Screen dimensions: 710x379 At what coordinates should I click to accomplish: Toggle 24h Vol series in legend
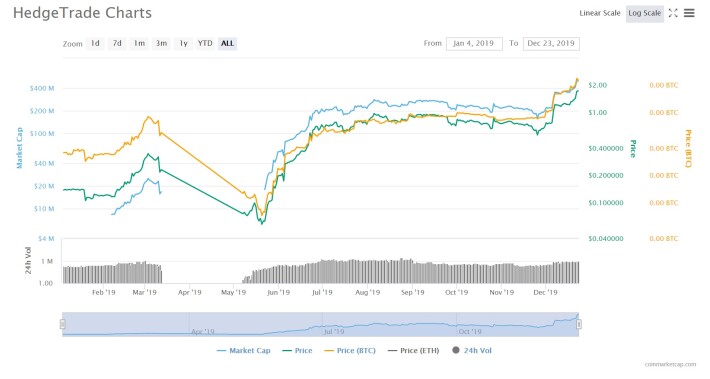[x=472, y=350]
